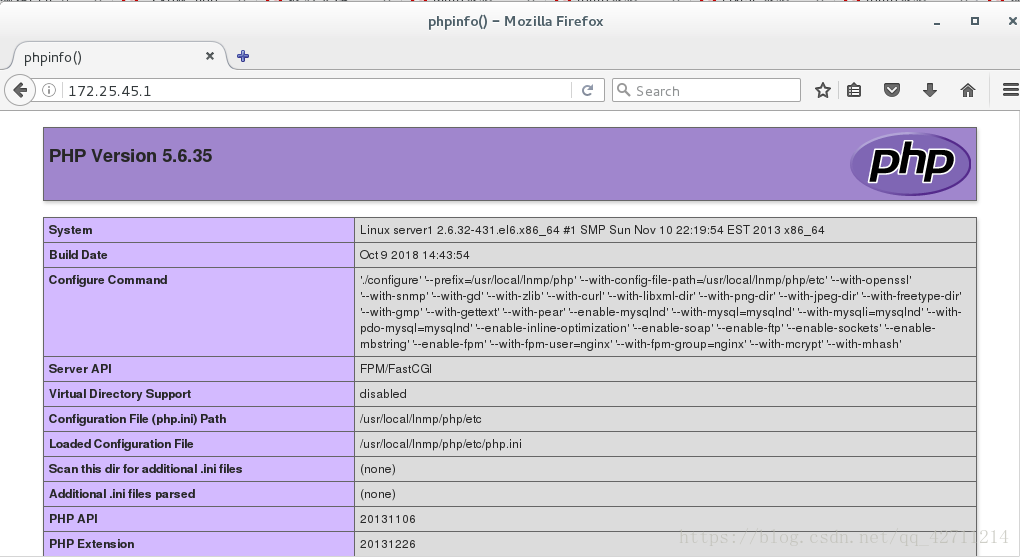Click the PHP logo in the header
1020x557 pixels.
[910, 164]
